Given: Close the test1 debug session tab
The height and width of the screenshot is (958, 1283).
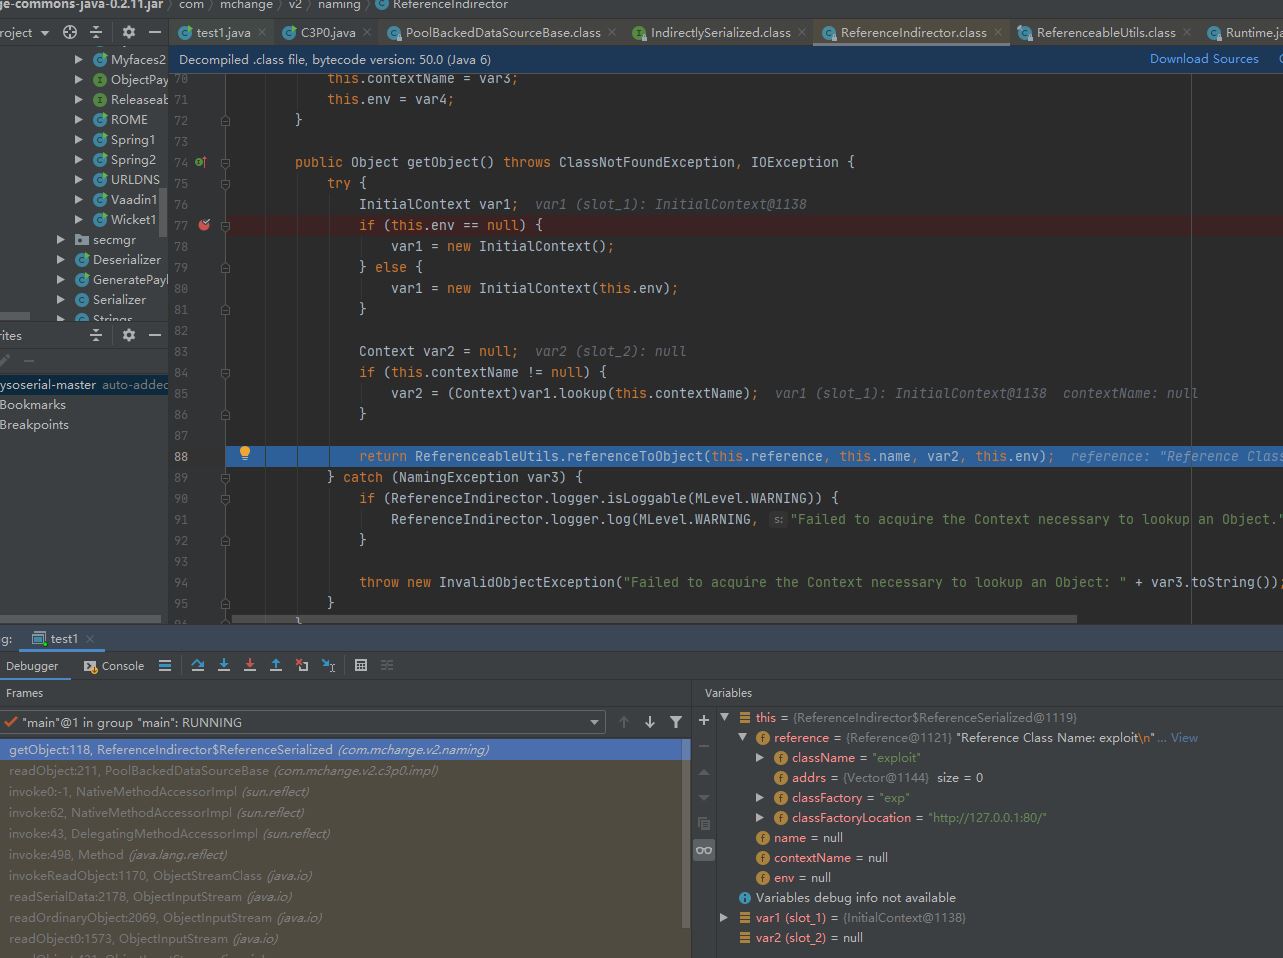Looking at the screenshot, I should 90,638.
